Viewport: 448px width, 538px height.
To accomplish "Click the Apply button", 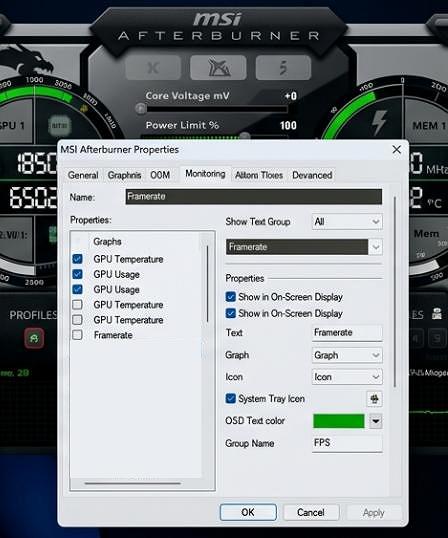I will pos(374,513).
